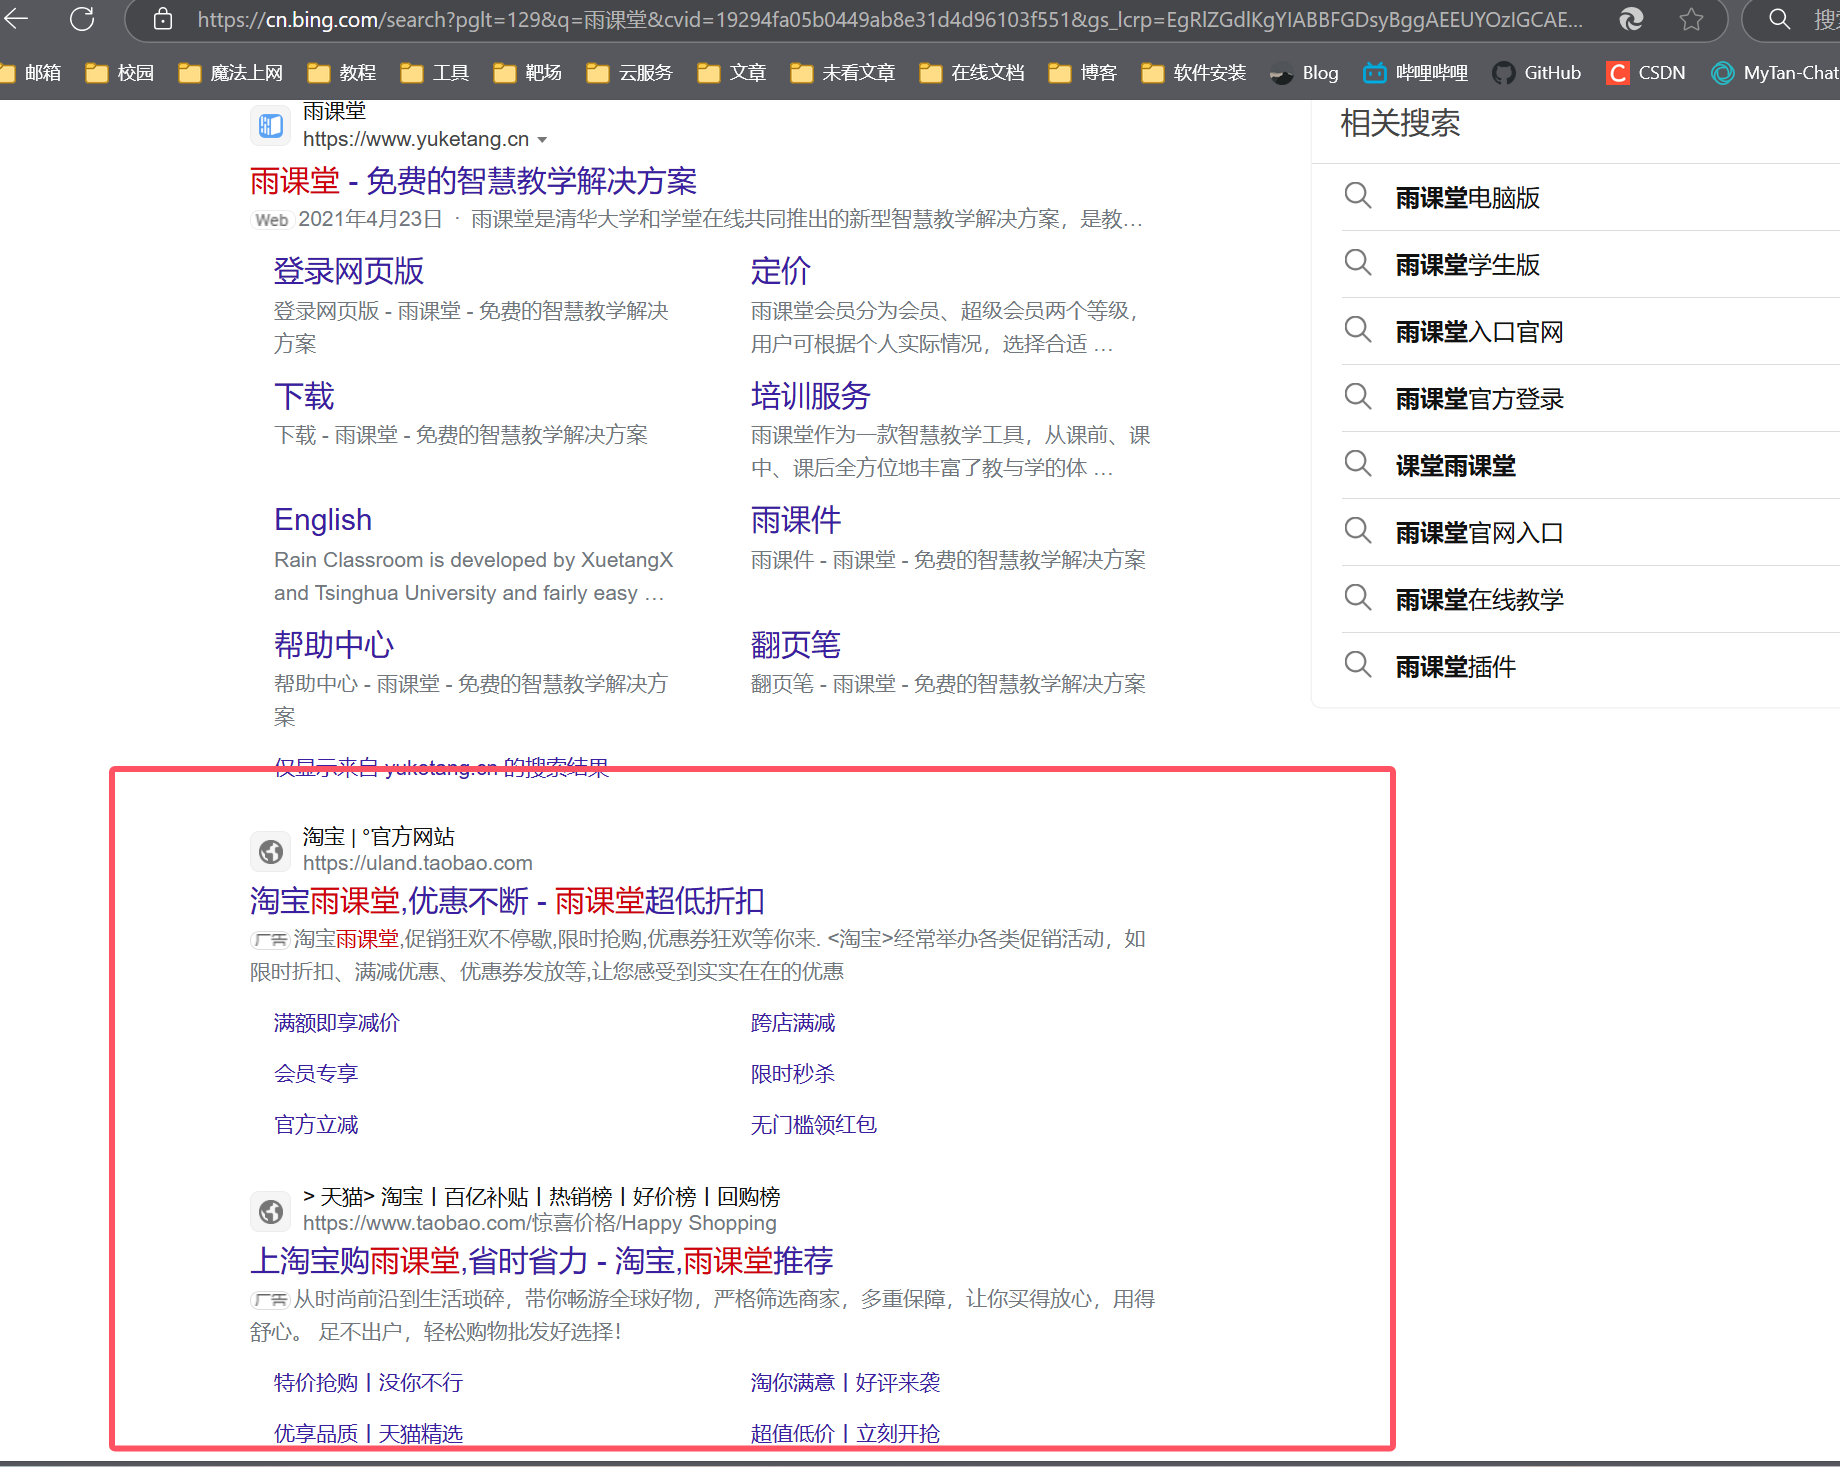Select related search 雨课堂官方登录
1840x1467 pixels.
pyautogui.click(x=1479, y=399)
